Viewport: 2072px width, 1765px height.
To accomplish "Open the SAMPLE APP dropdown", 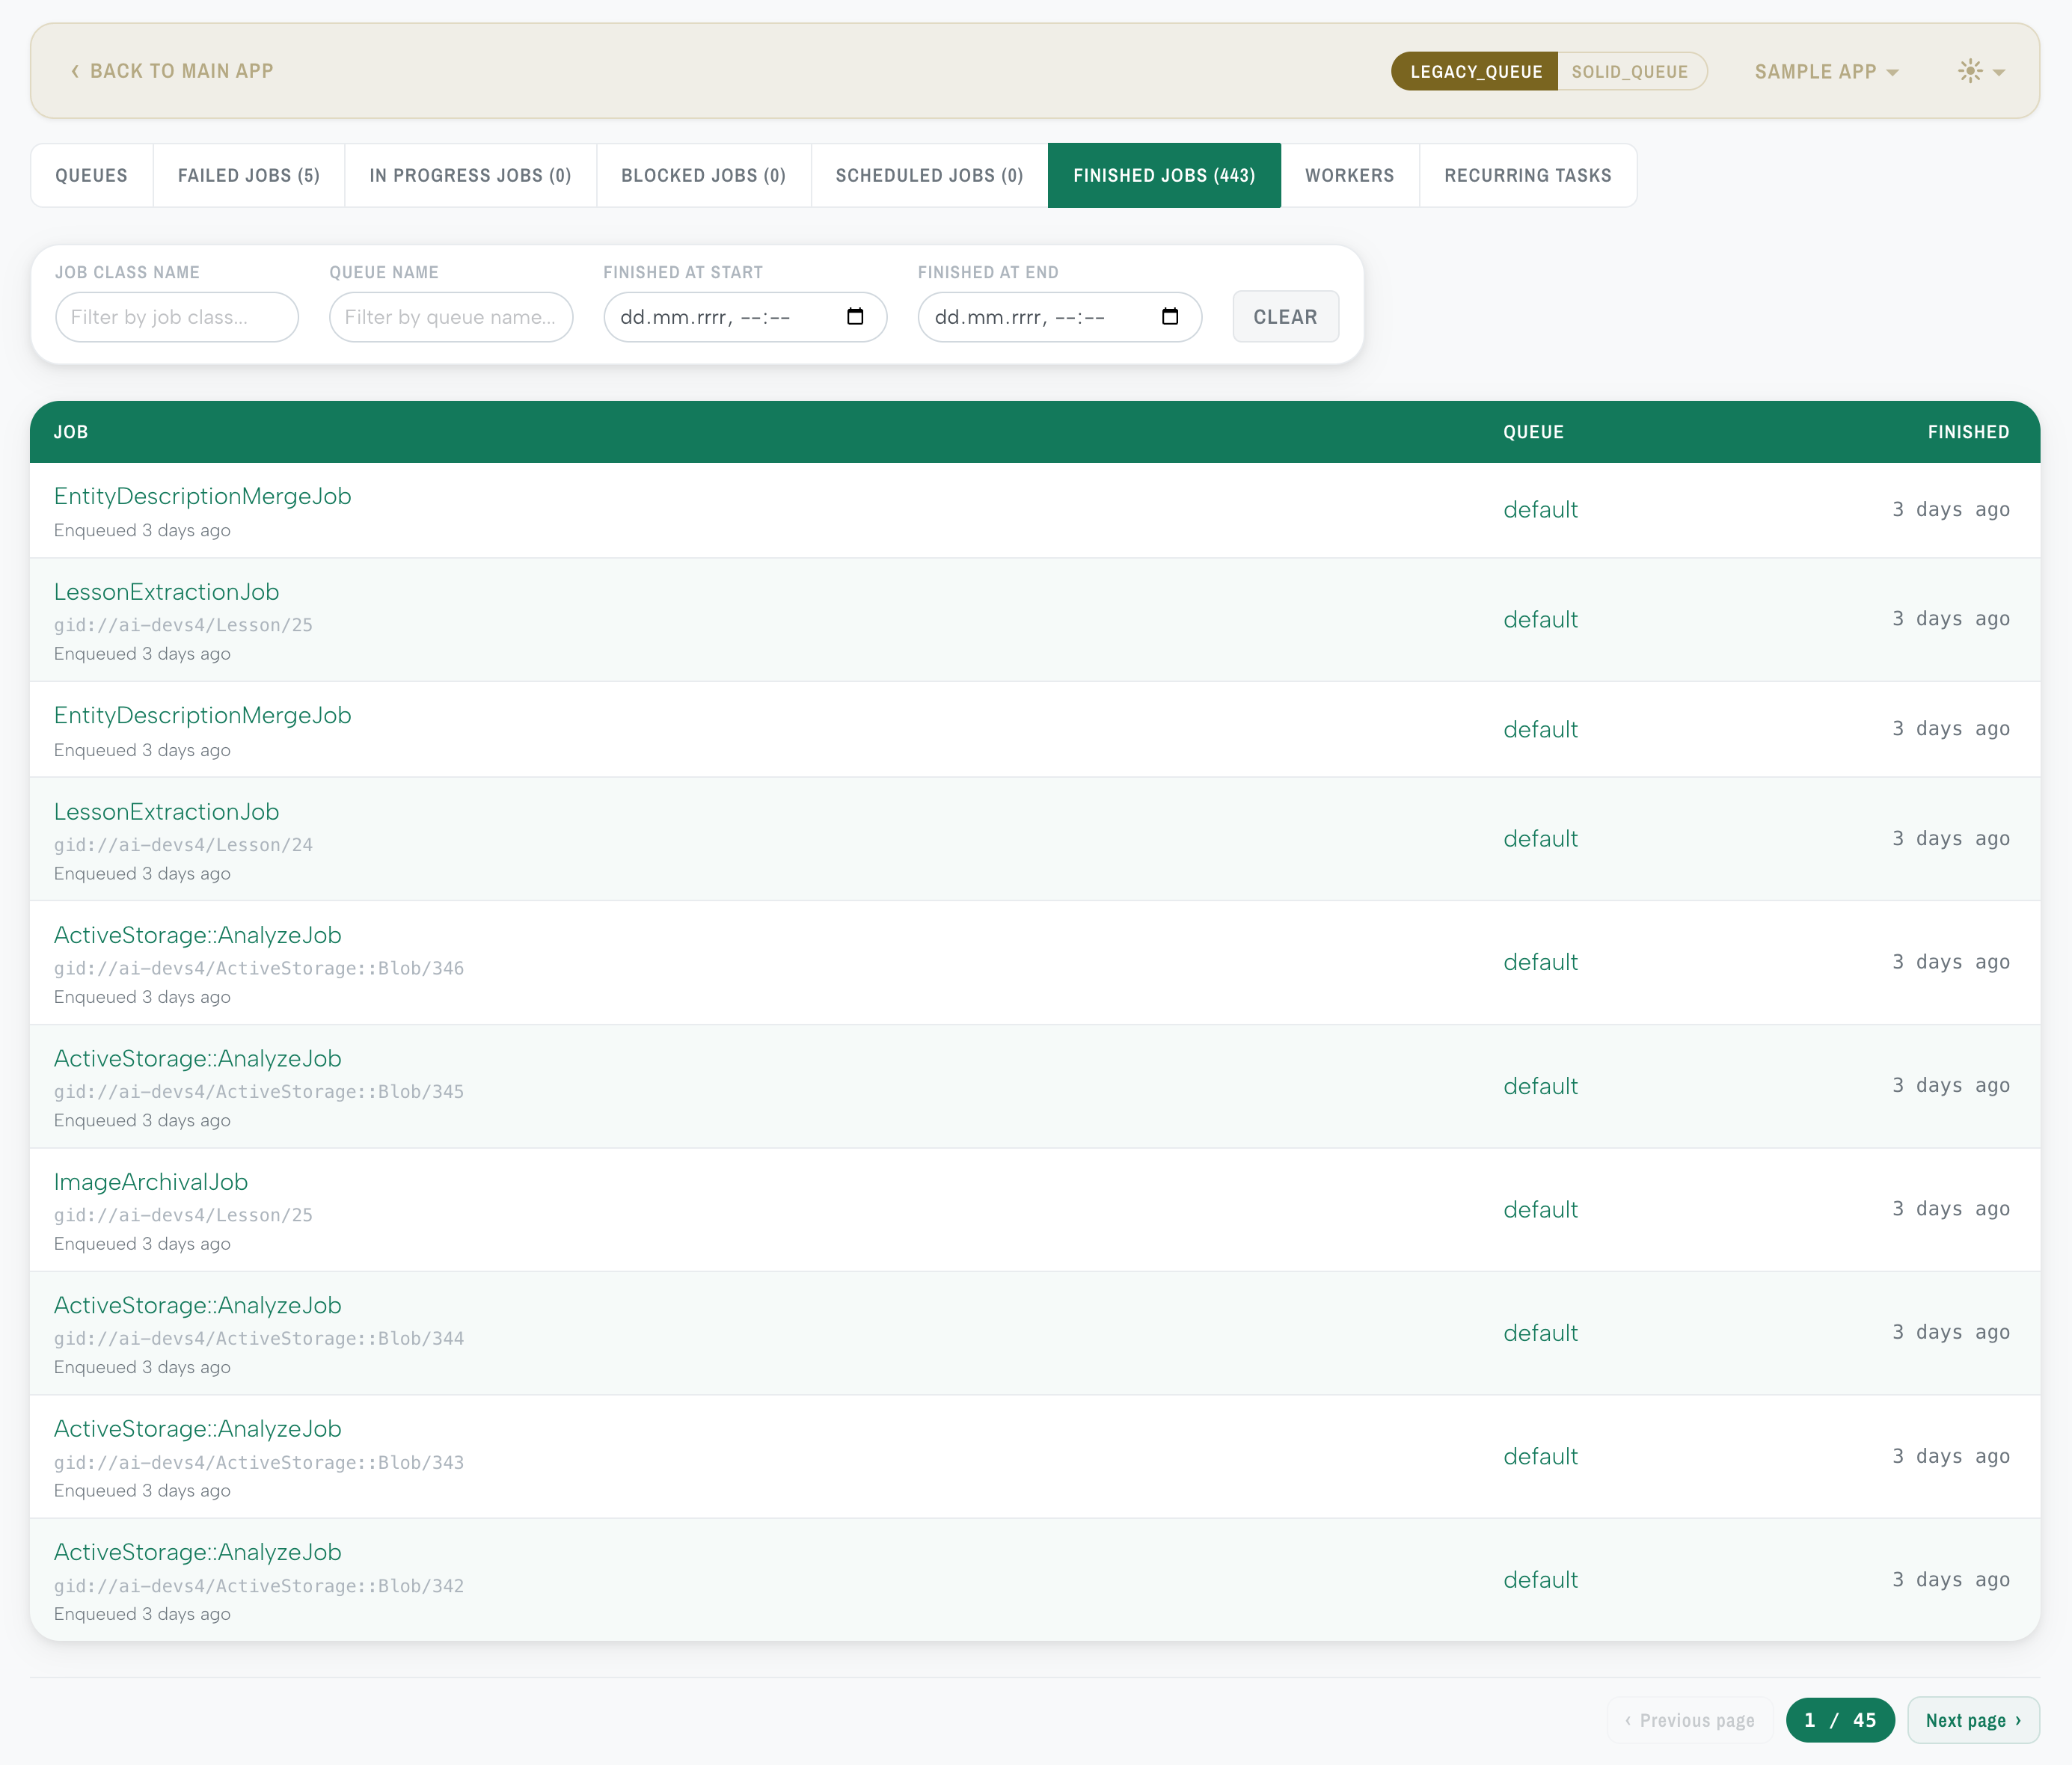I will coord(1824,71).
